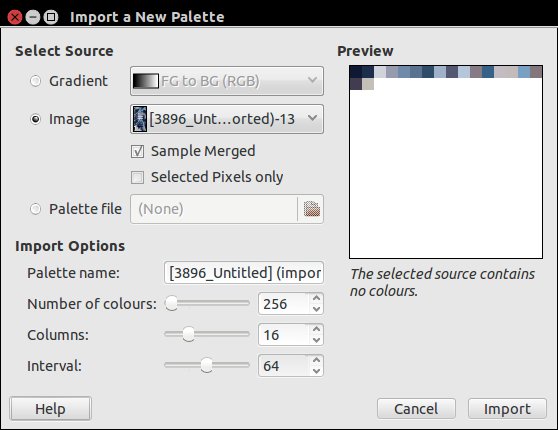Click the Help button

[x=51, y=409]
